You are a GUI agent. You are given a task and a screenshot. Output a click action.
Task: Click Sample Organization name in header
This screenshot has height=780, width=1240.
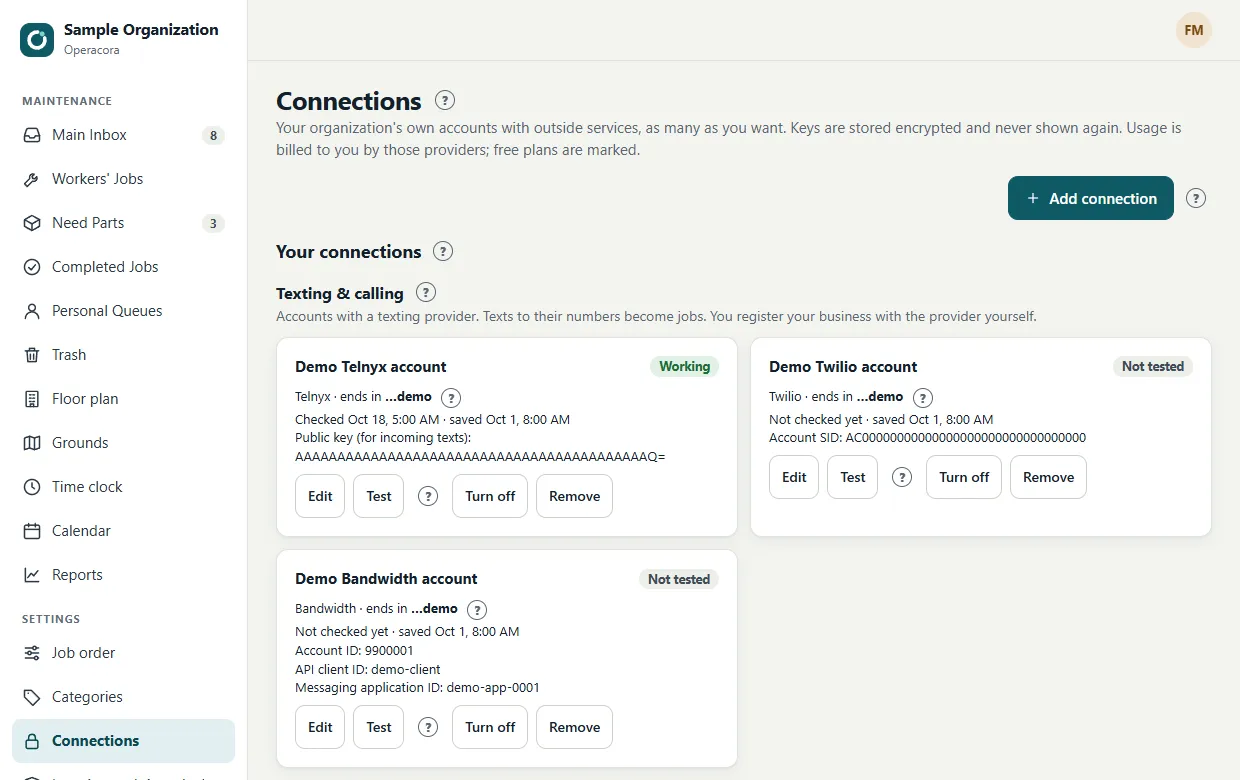[x=141, y=30]
